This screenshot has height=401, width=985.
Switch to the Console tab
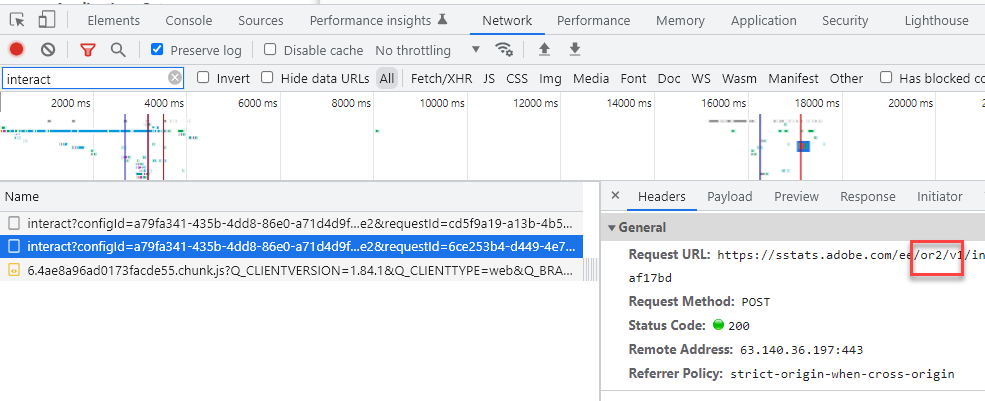coord(188,20)
